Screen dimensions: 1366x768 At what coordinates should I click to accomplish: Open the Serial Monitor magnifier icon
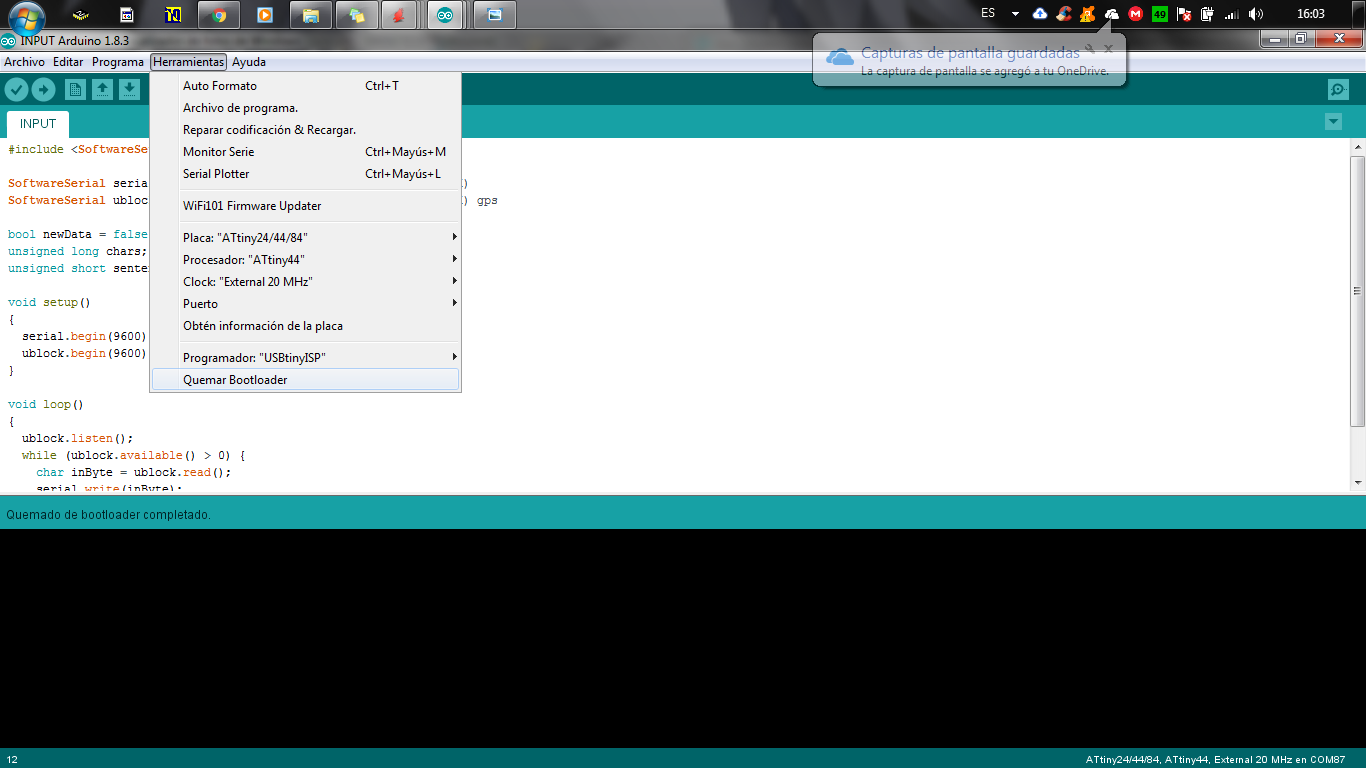tap(1338, 90)
